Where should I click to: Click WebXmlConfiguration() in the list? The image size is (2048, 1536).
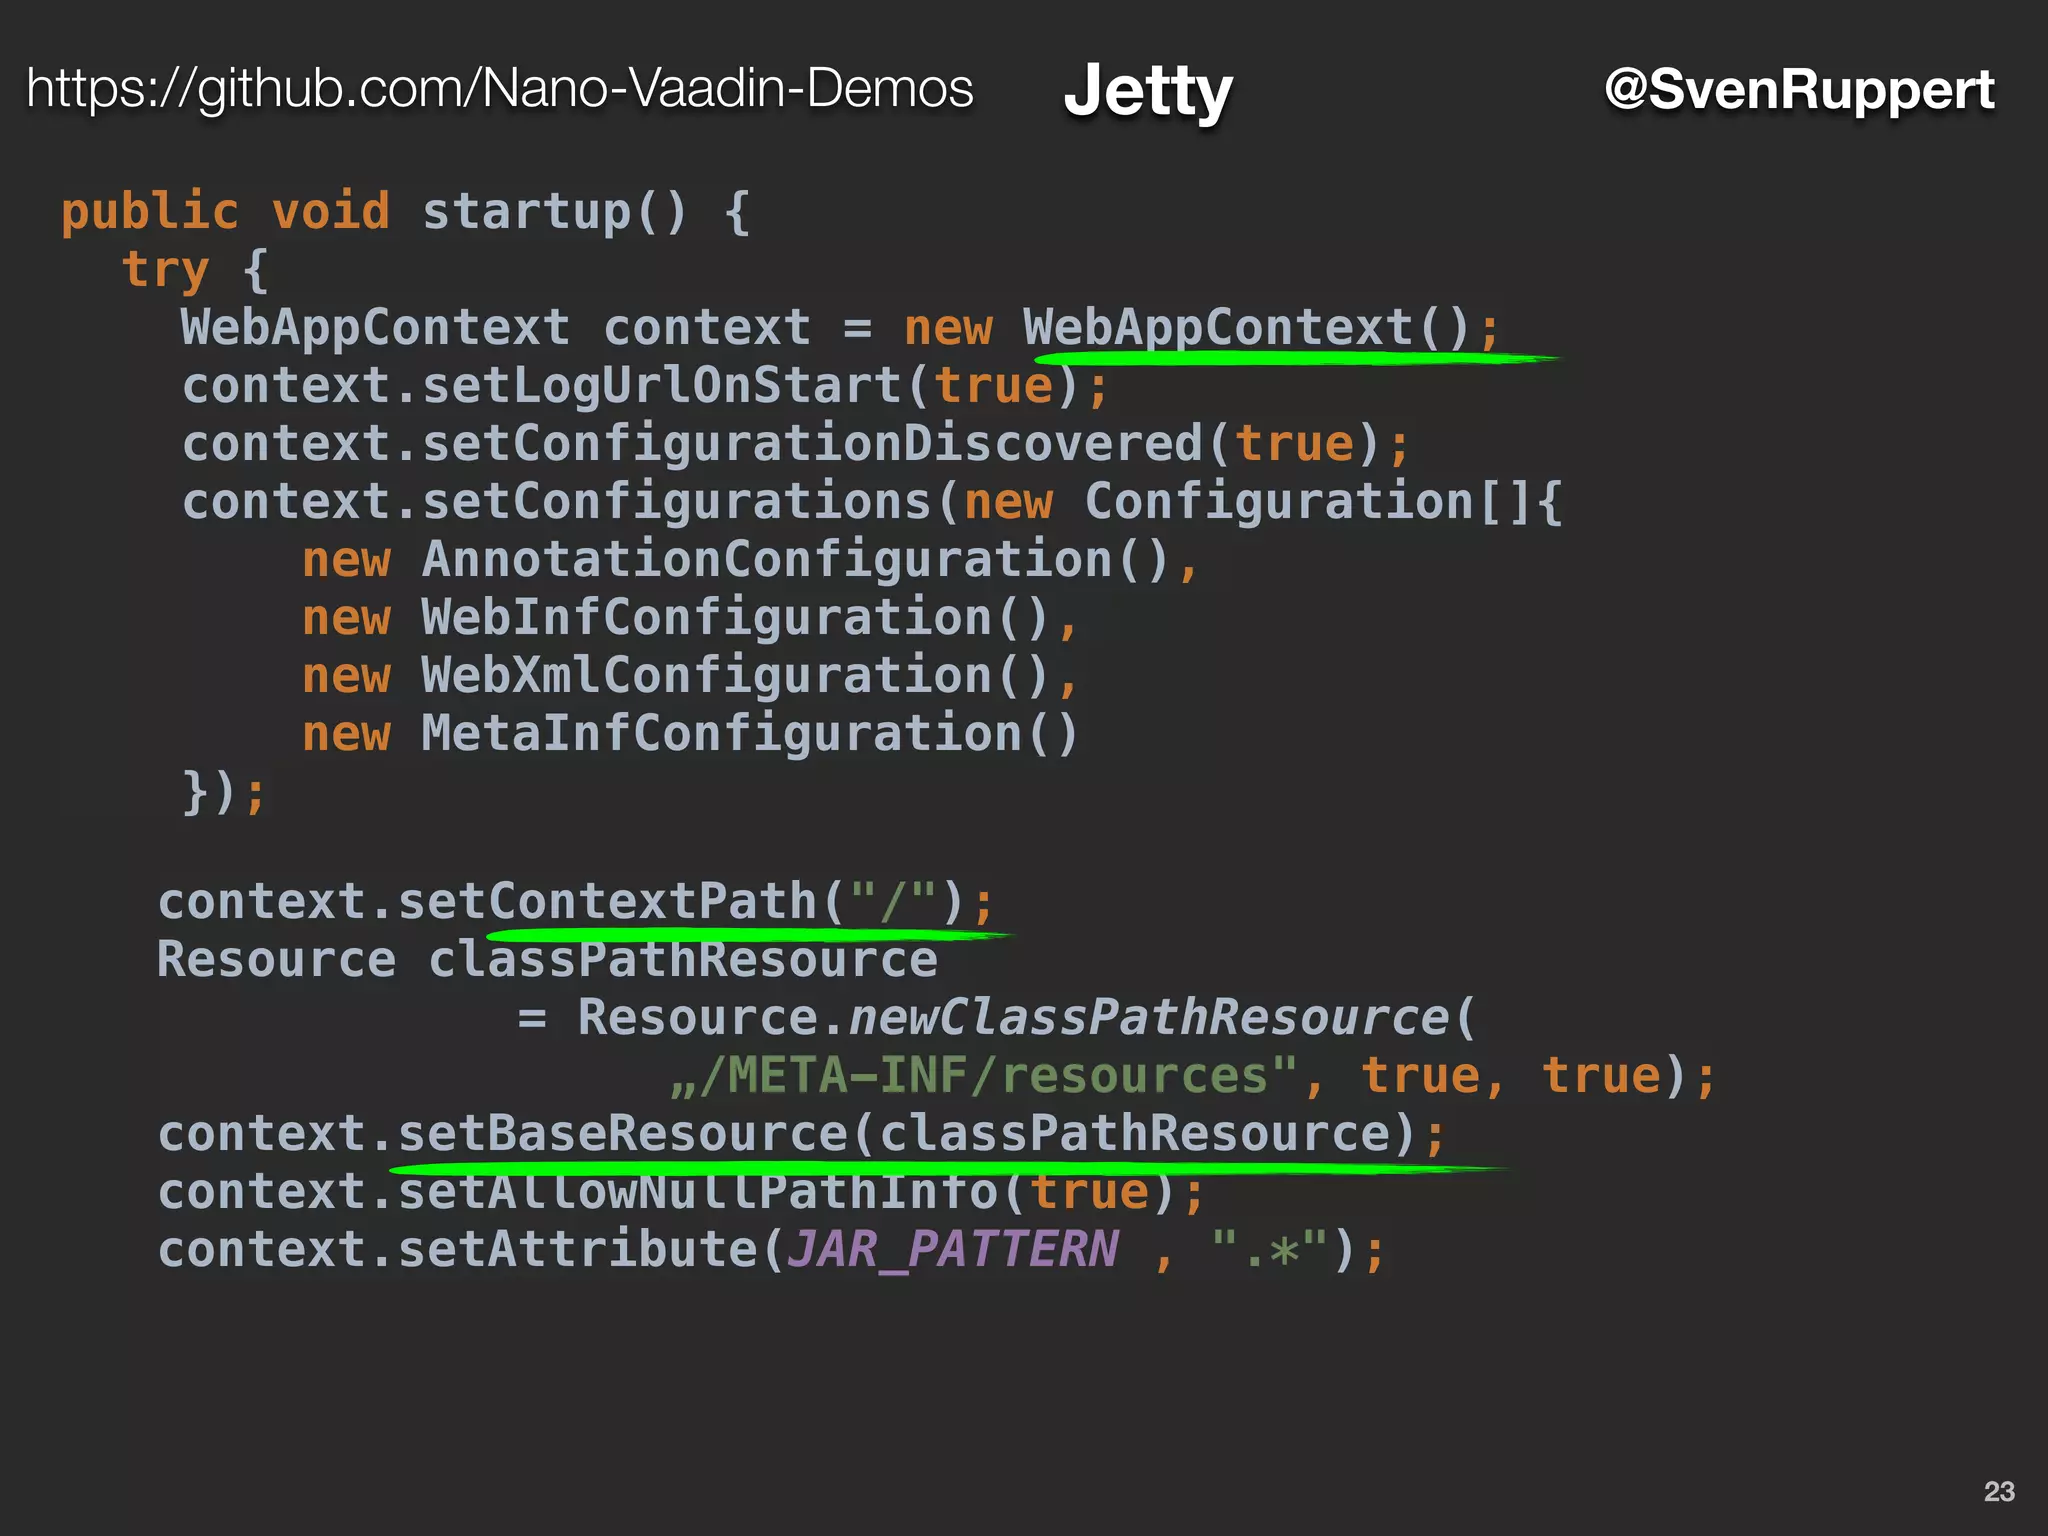click(735, 676)
